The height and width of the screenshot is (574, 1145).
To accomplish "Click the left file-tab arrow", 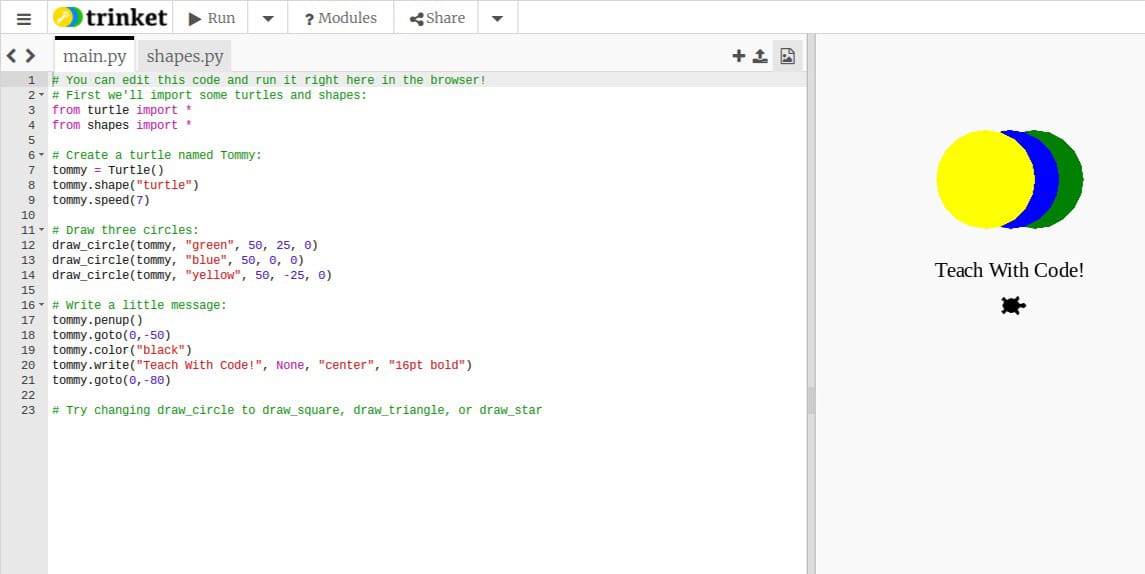I will (x=12, y=56).
